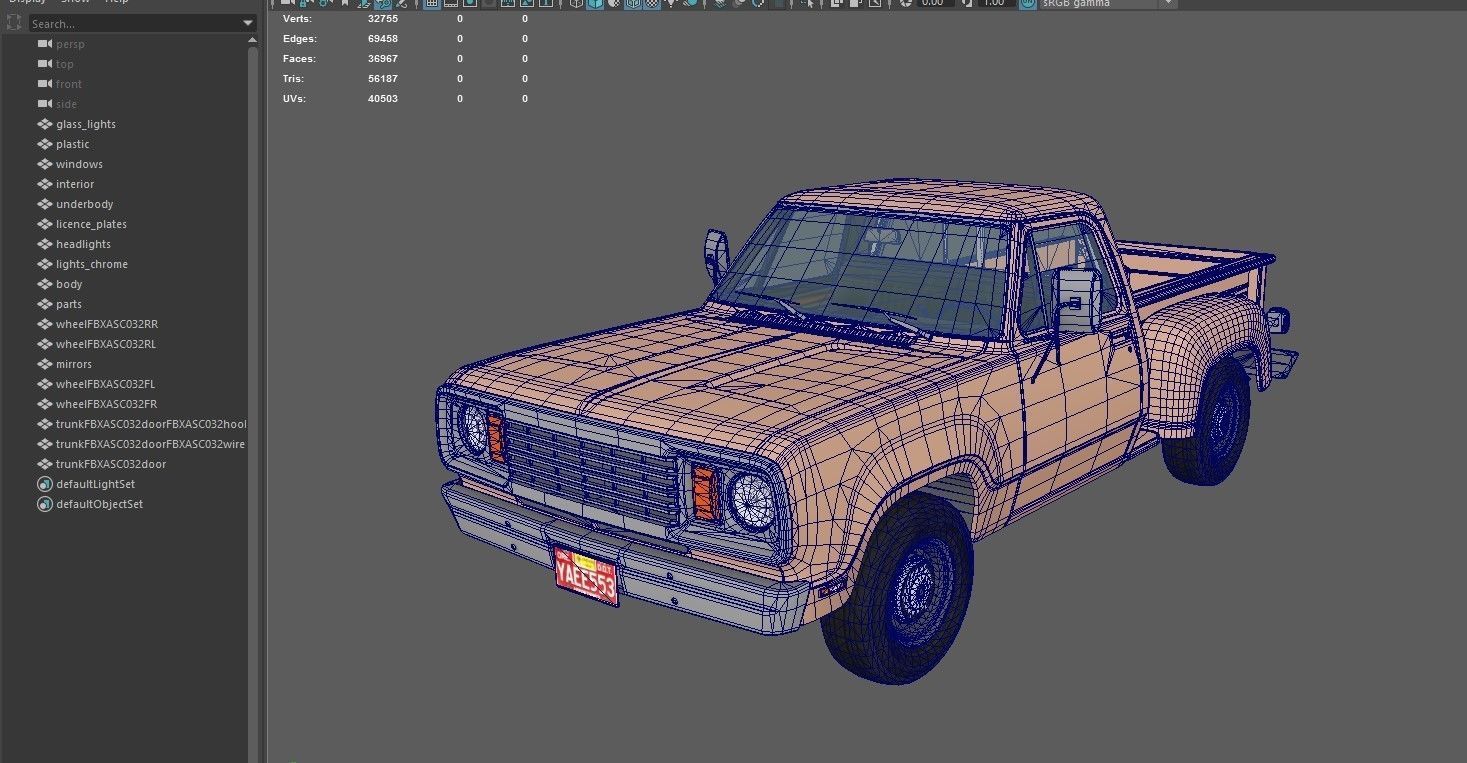The image size is (1467, 763).
Task: Click the lights_chrome node icon
Action: coord(44,264)
